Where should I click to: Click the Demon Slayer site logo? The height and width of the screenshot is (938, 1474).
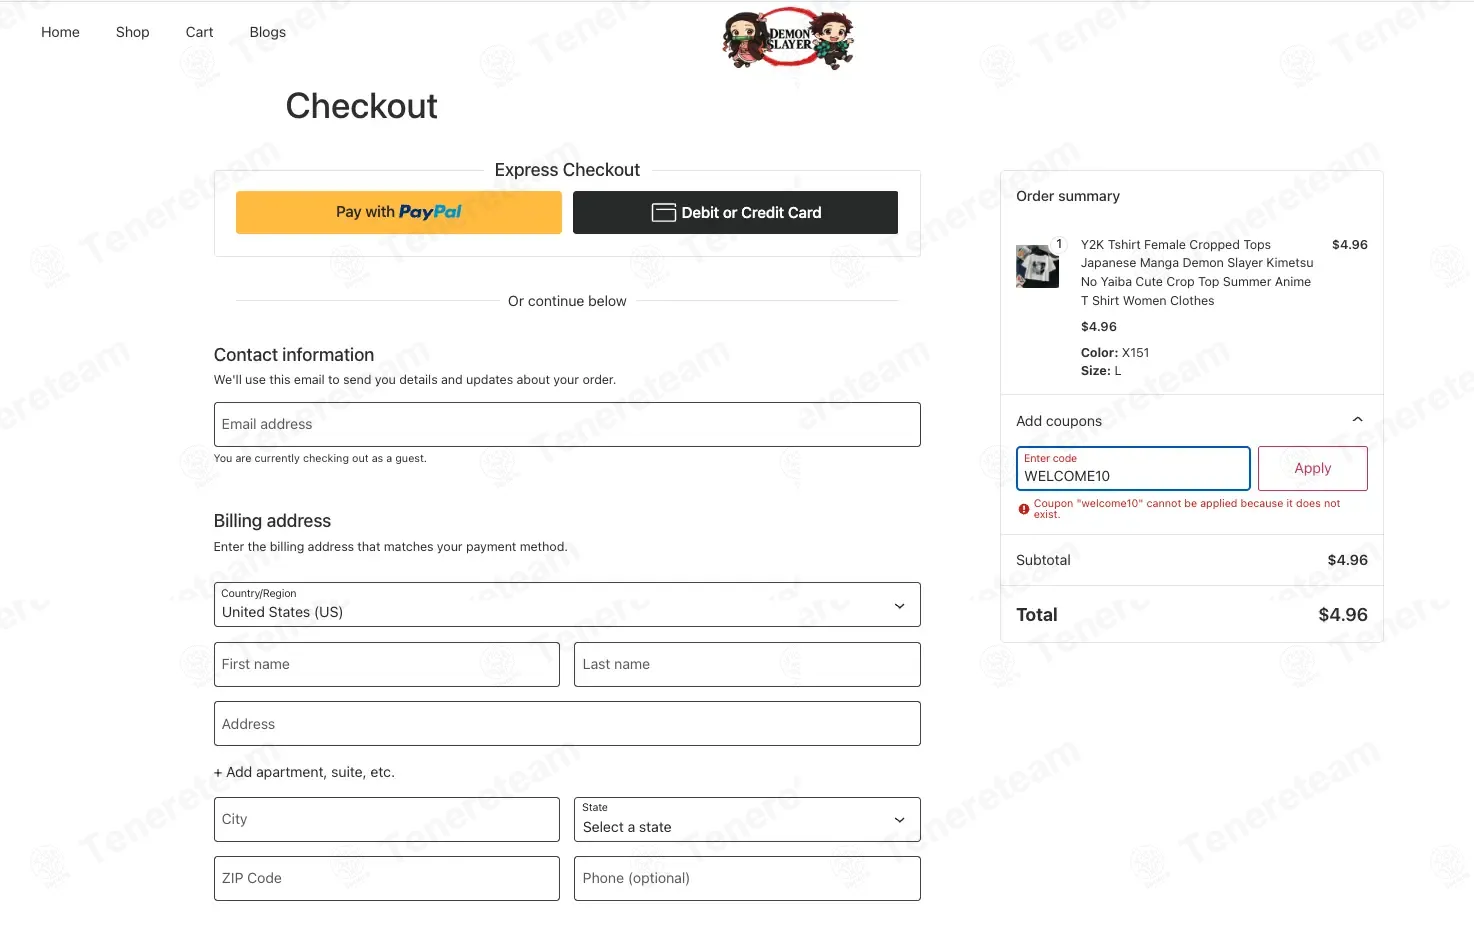coord(788,39)
